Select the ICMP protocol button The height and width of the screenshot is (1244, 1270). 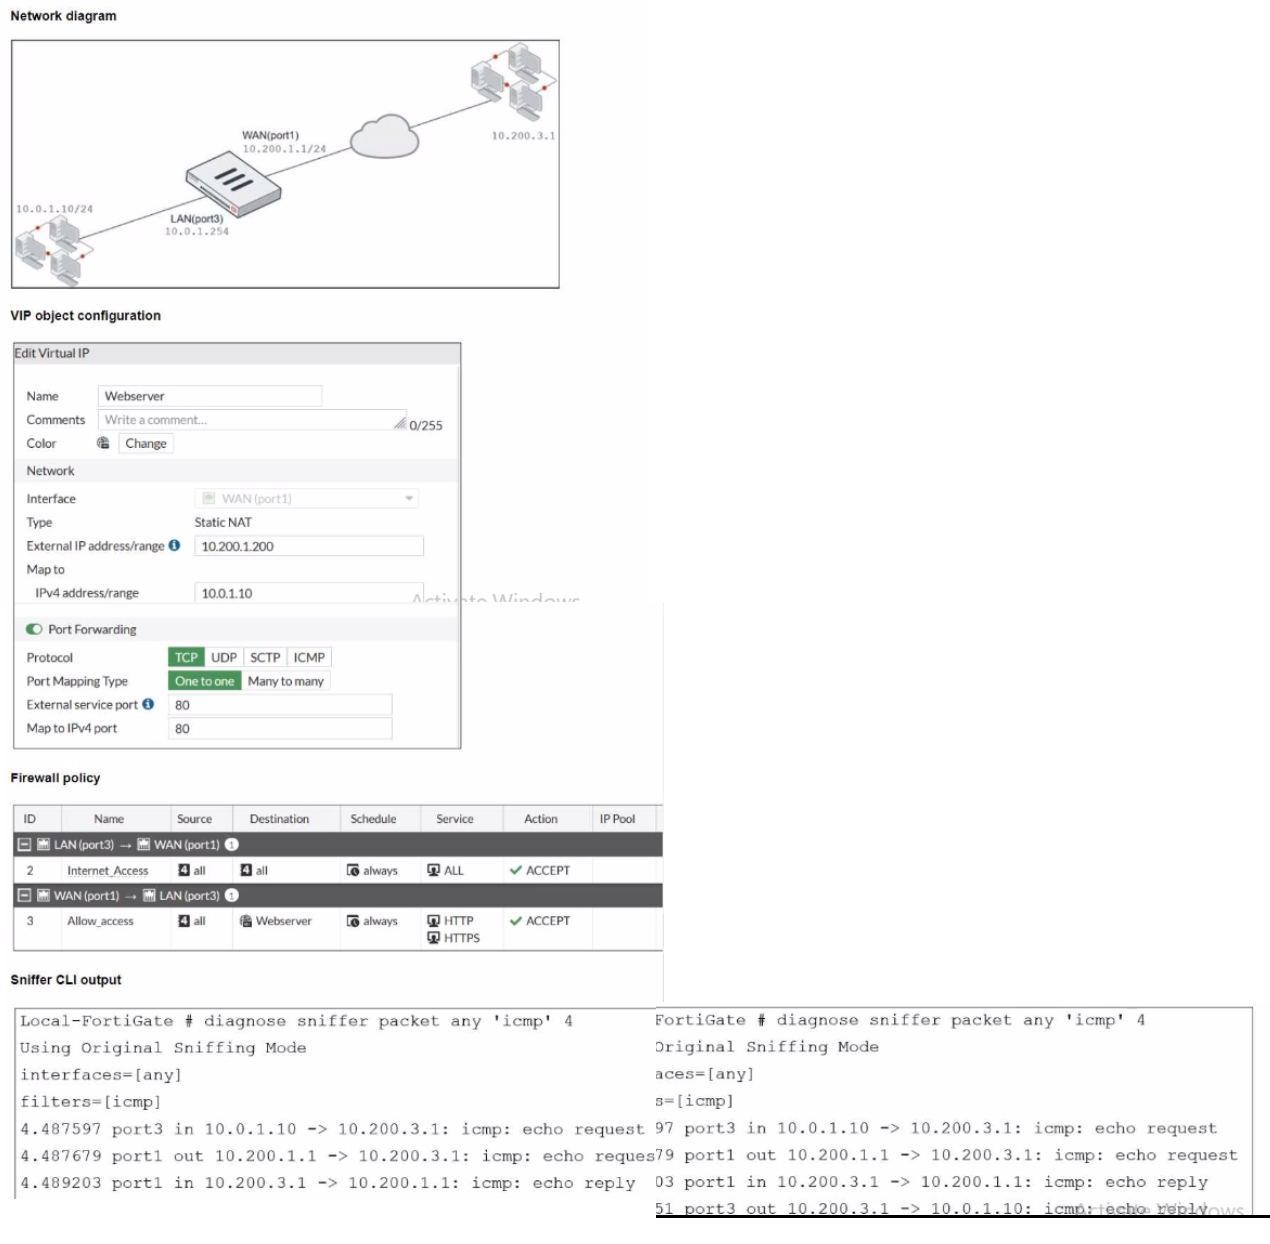[x=309, y=657]
